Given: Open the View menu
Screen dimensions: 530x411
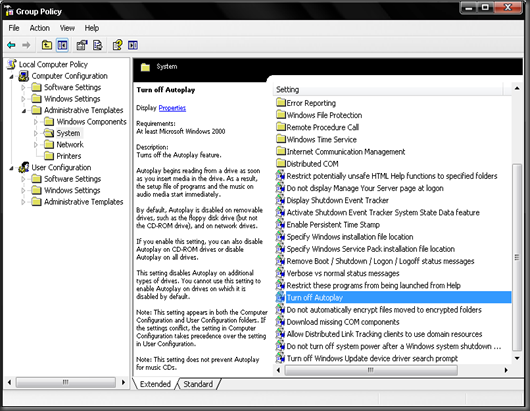Looking at the screenshot, I should point(67,28).
